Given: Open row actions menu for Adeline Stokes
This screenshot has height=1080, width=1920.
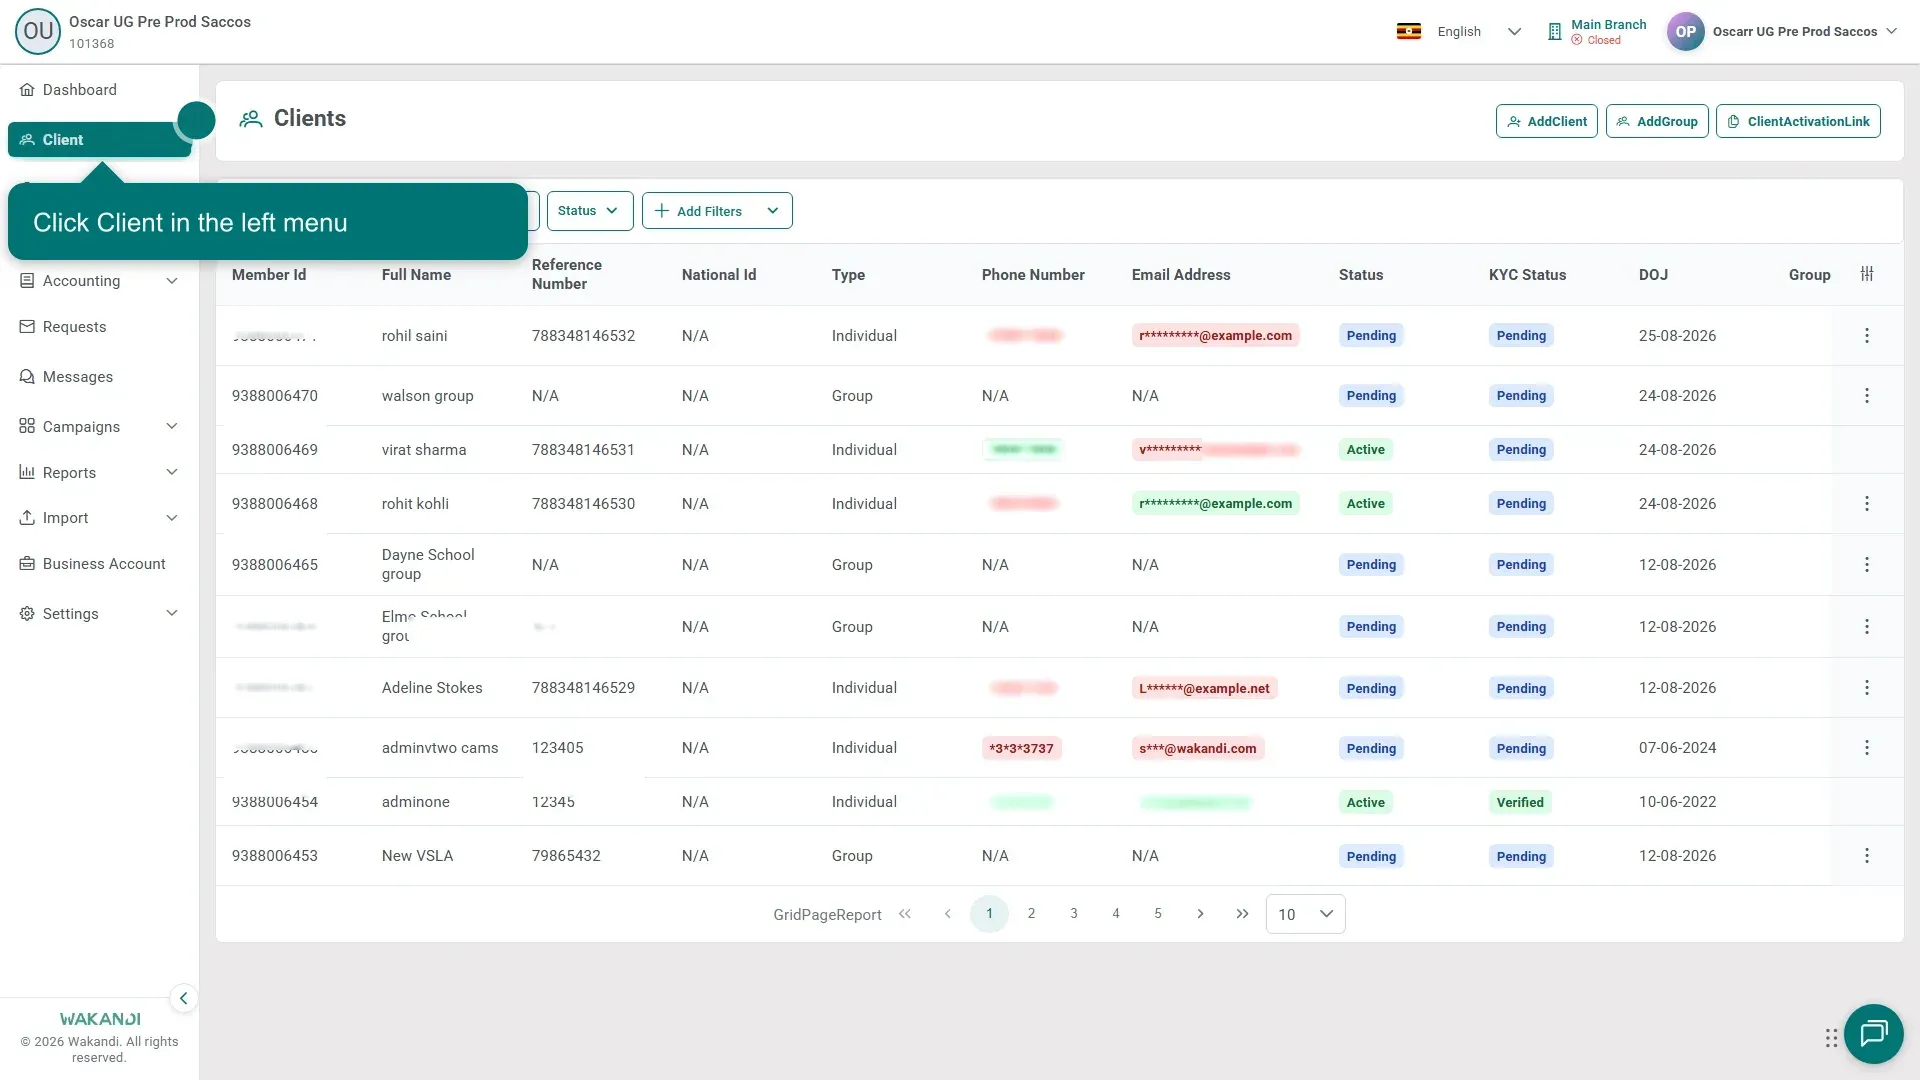Looking at the screenshot, I should [x=1867, y=688].
